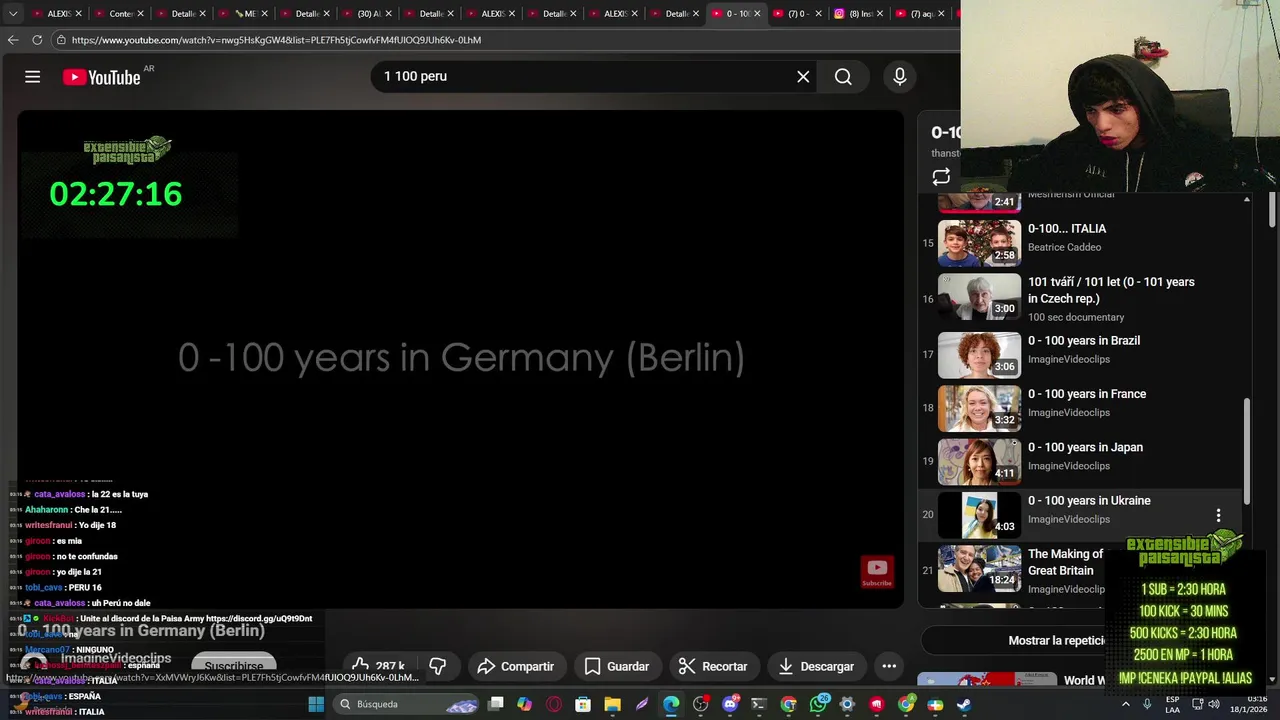Switch to the (30) AL browser tab
The width and height of the screenshot is (1280, 720).
[369, 13]
